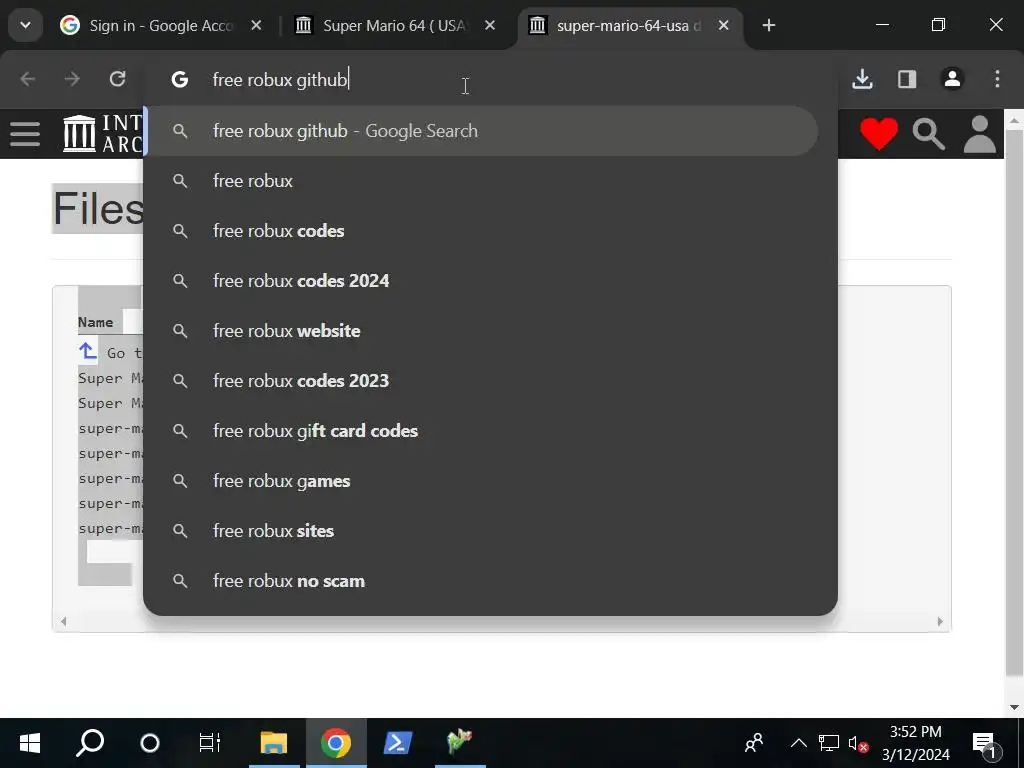Open the Windows Start menu
The width and height of the screenshot is (1024, 768).
tap(29, 743)
